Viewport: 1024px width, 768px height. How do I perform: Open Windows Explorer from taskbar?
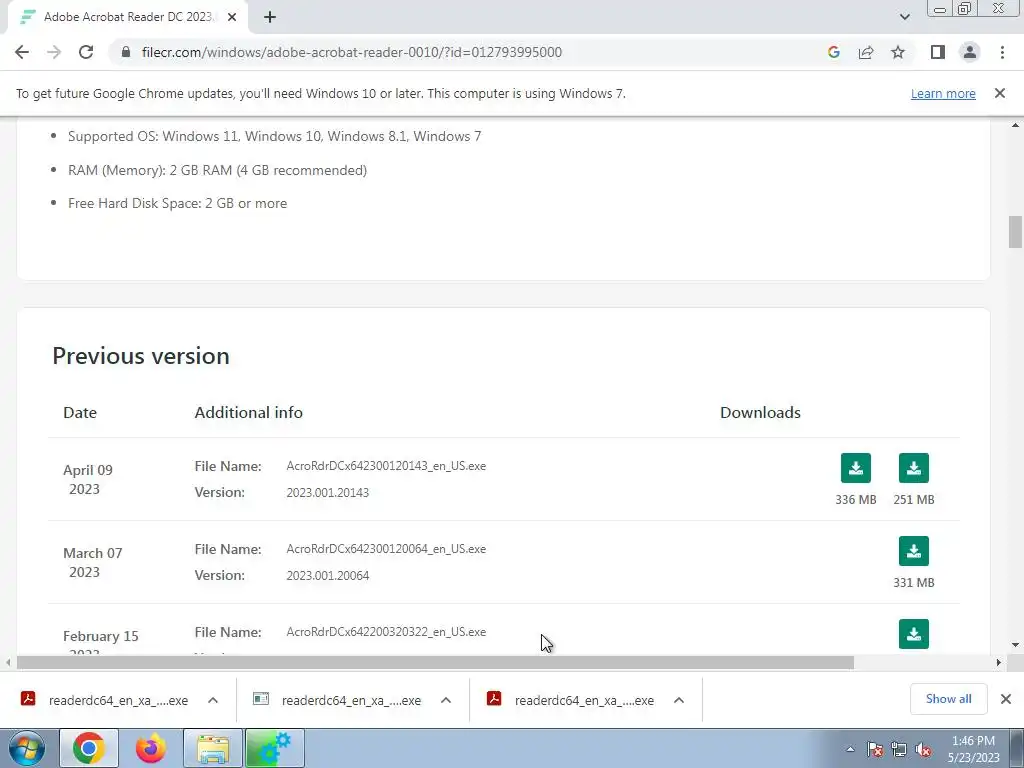pos(212,748)
